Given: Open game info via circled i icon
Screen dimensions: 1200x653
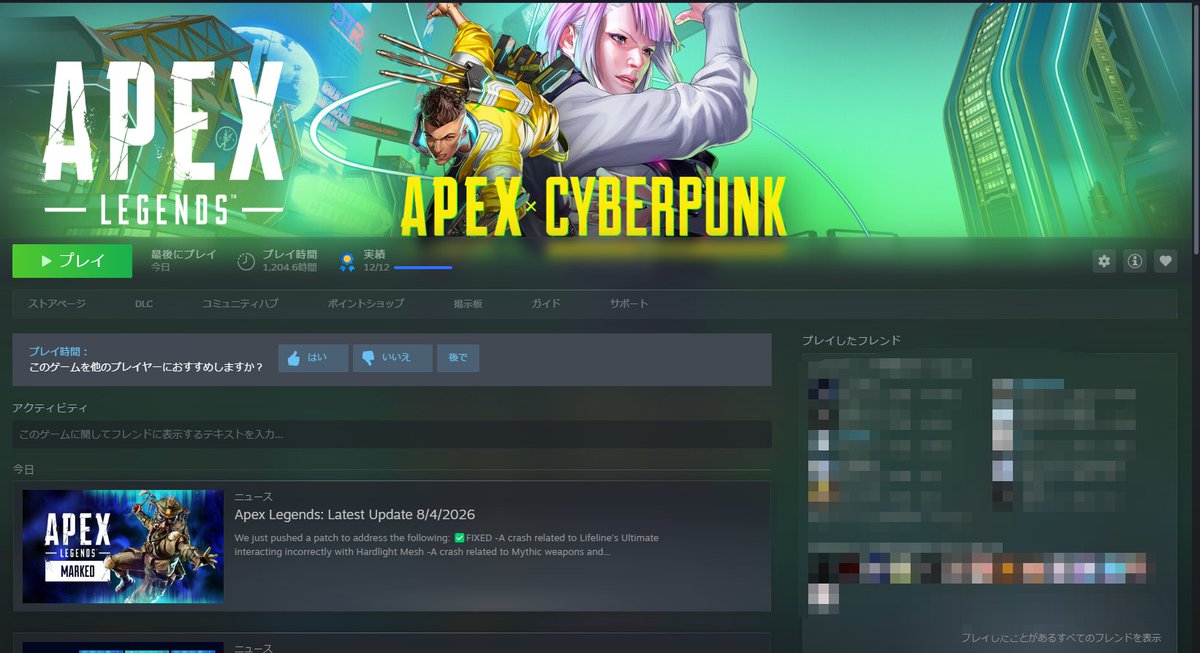Looking at the screenshot, I should point(1135,261).
